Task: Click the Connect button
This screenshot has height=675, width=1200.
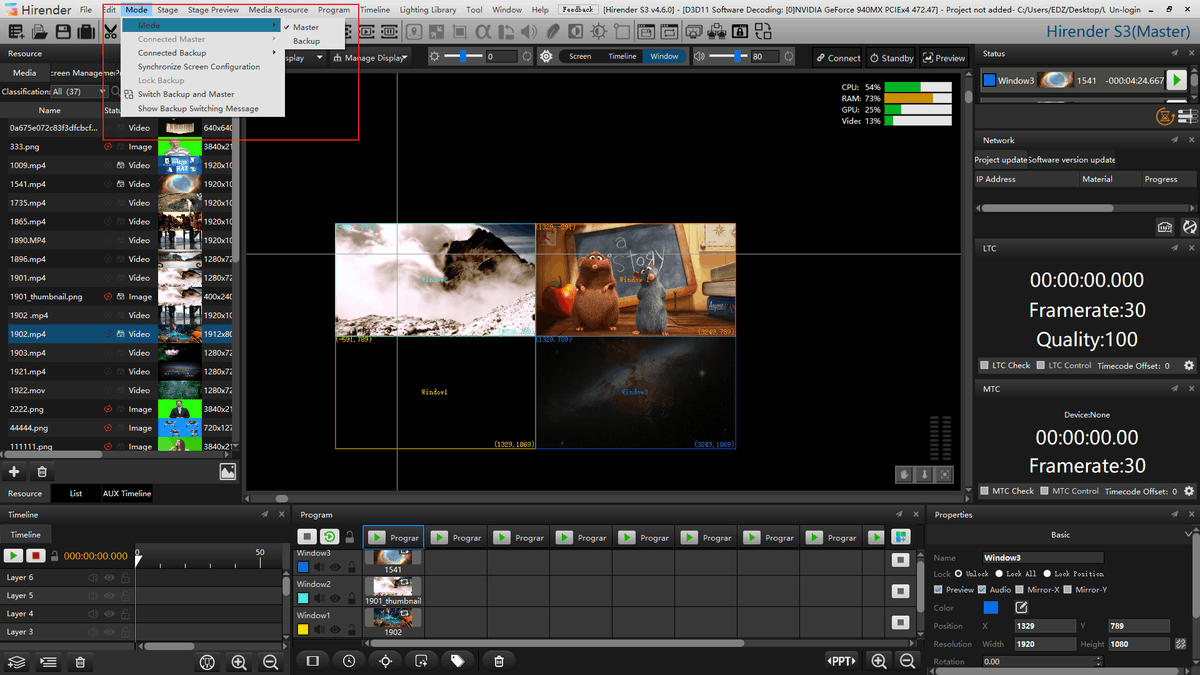Action: (837, 58)
